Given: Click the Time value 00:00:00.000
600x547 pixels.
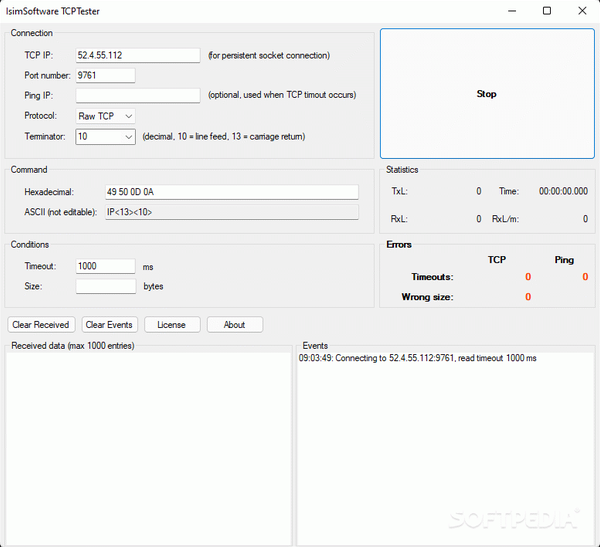Looking at the screenshot, I should pos(563,191).
